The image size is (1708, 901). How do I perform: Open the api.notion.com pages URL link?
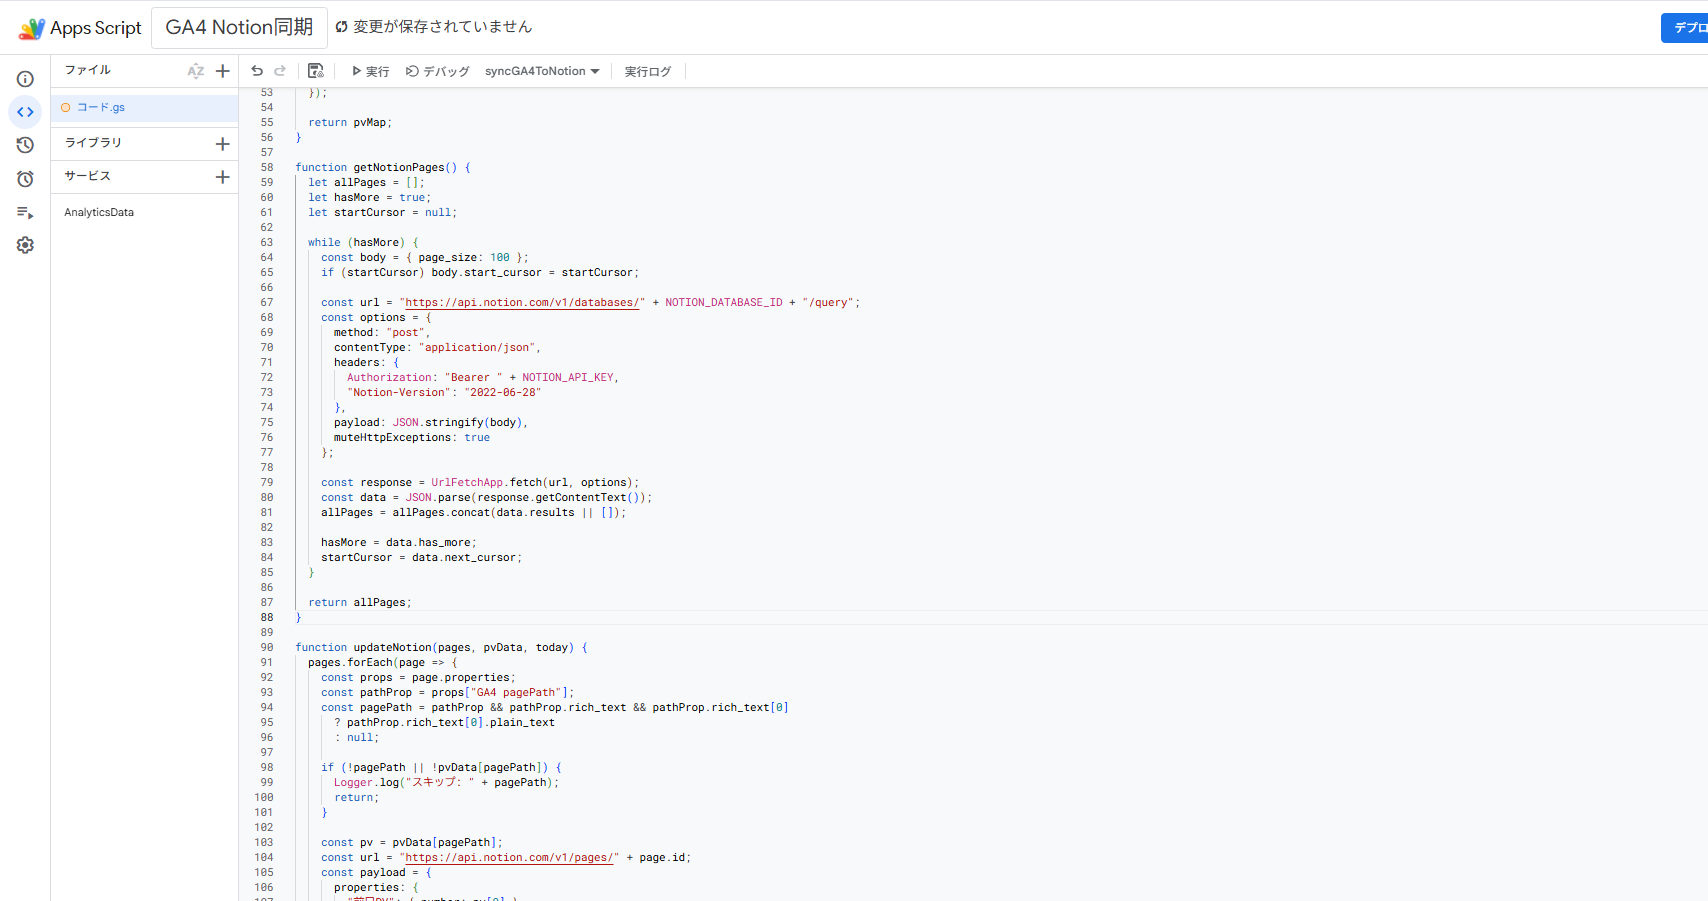[x=509, y=857]
